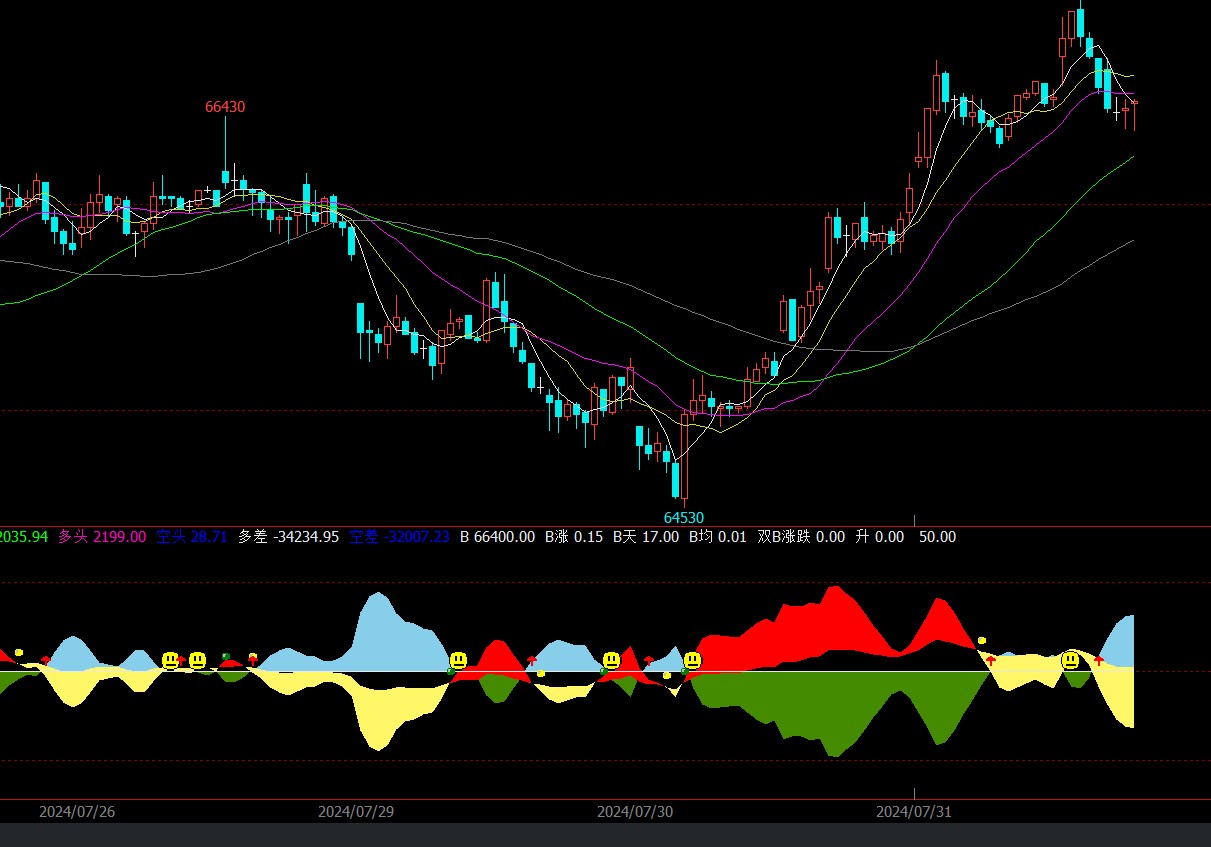Click the smiley marker under the 64530 low
The width and height of the screenshot is (1211, 847).
click(x=692, y=660)
